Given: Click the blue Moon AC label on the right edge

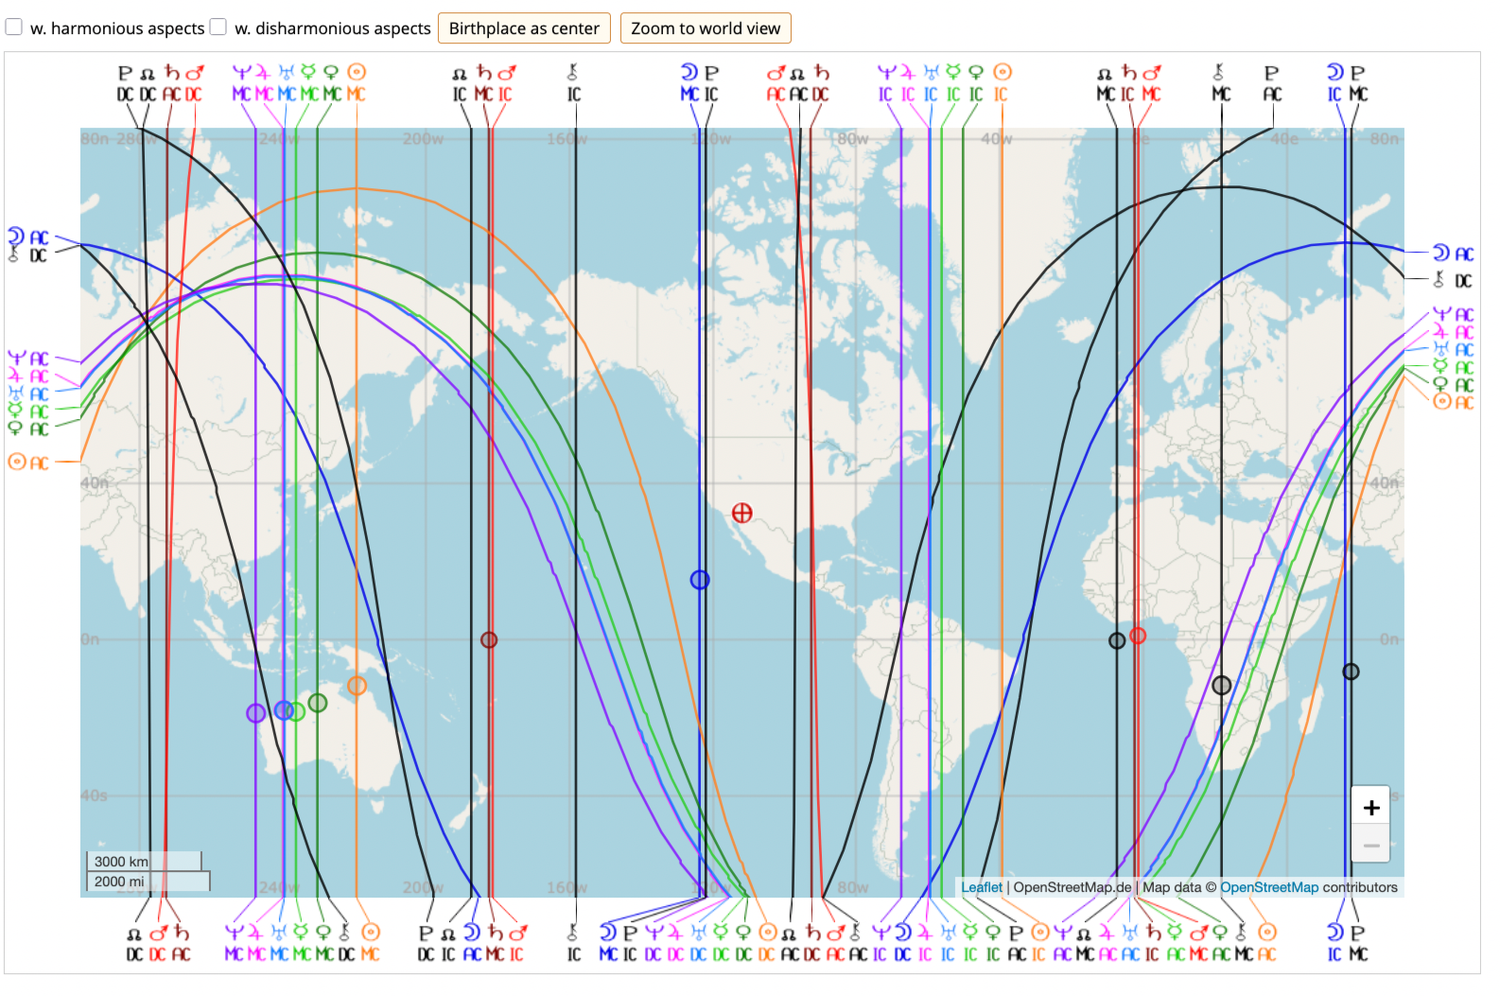Looking at the screenshot, I should click(x=1453, y=254).
